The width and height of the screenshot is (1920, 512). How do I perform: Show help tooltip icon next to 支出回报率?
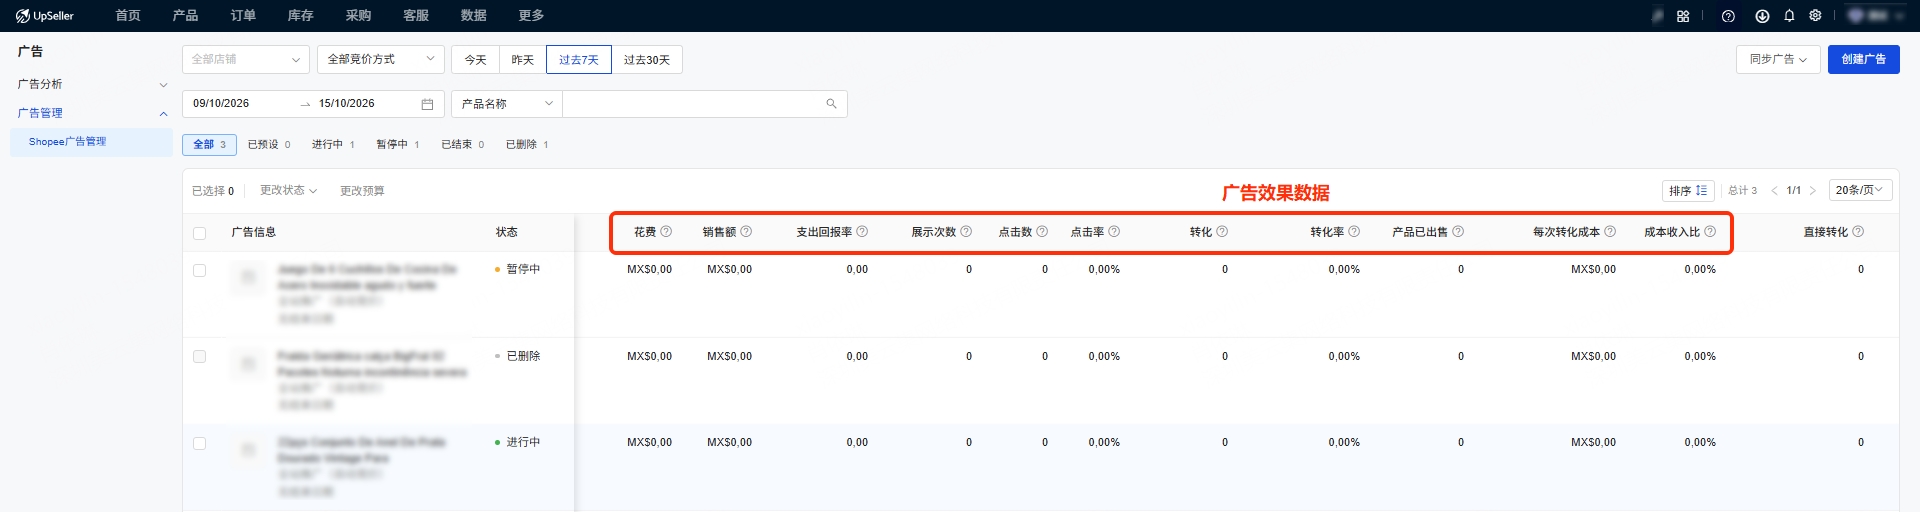[862, 232]
